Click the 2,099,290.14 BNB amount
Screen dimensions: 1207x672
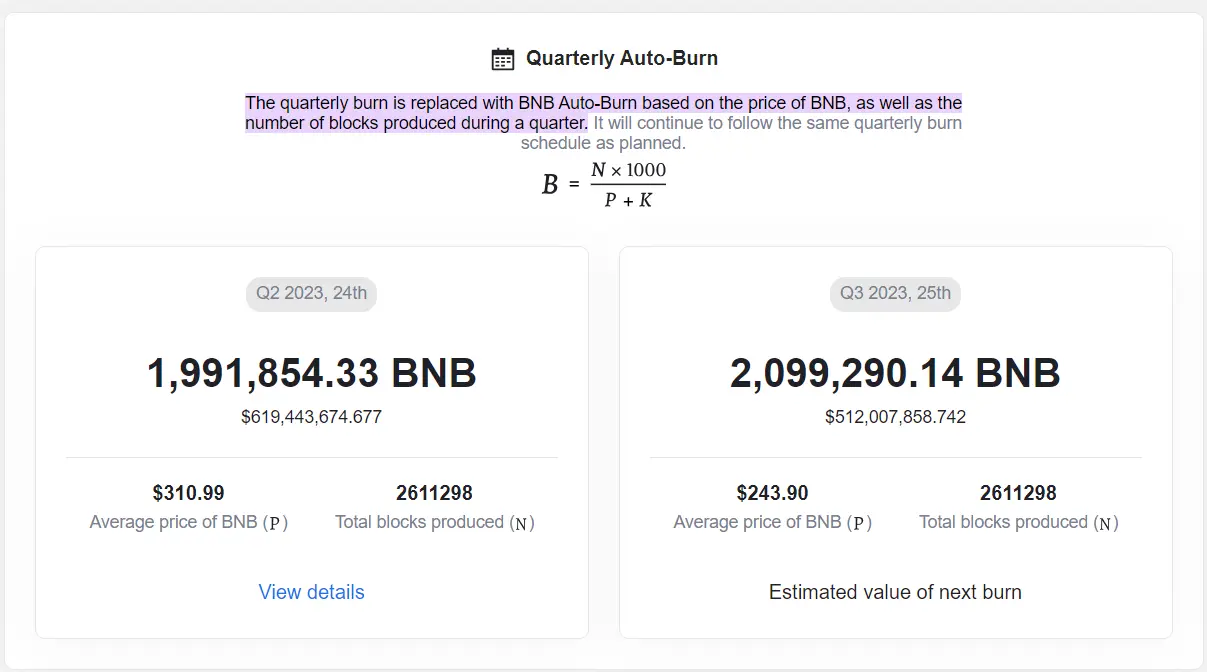point(895,374)
